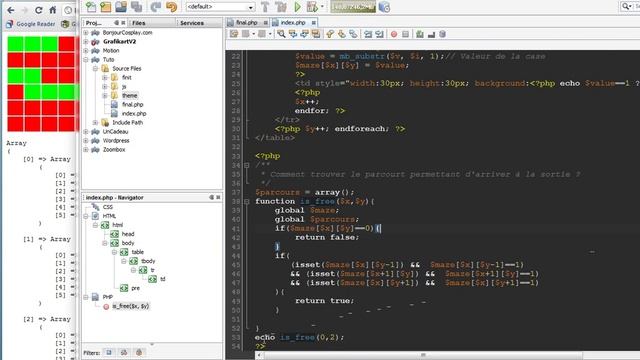Select the pre element in Navigator

coord(136,288)
